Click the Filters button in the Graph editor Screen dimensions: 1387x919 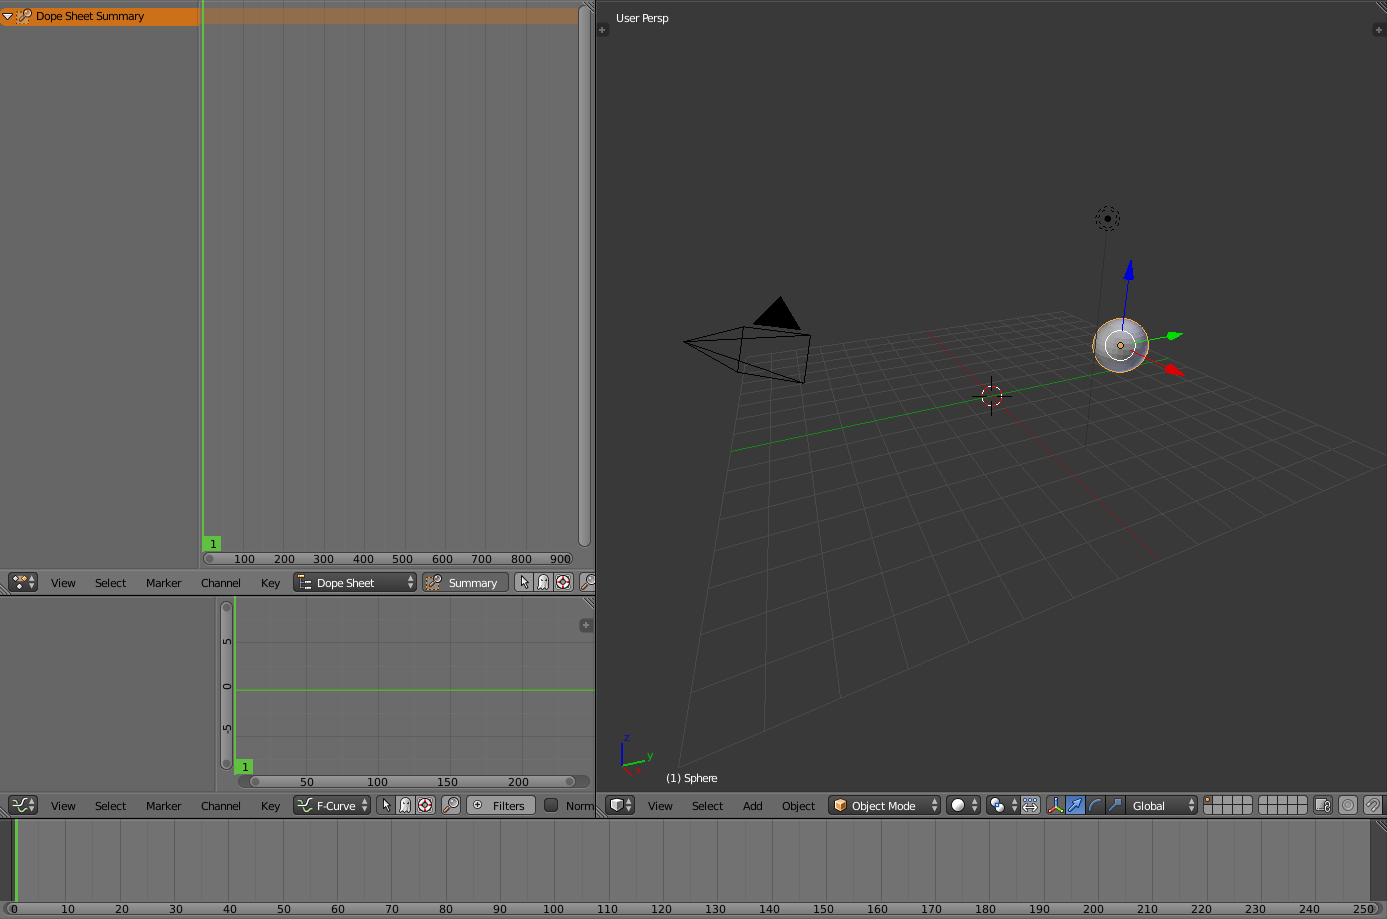500,805
